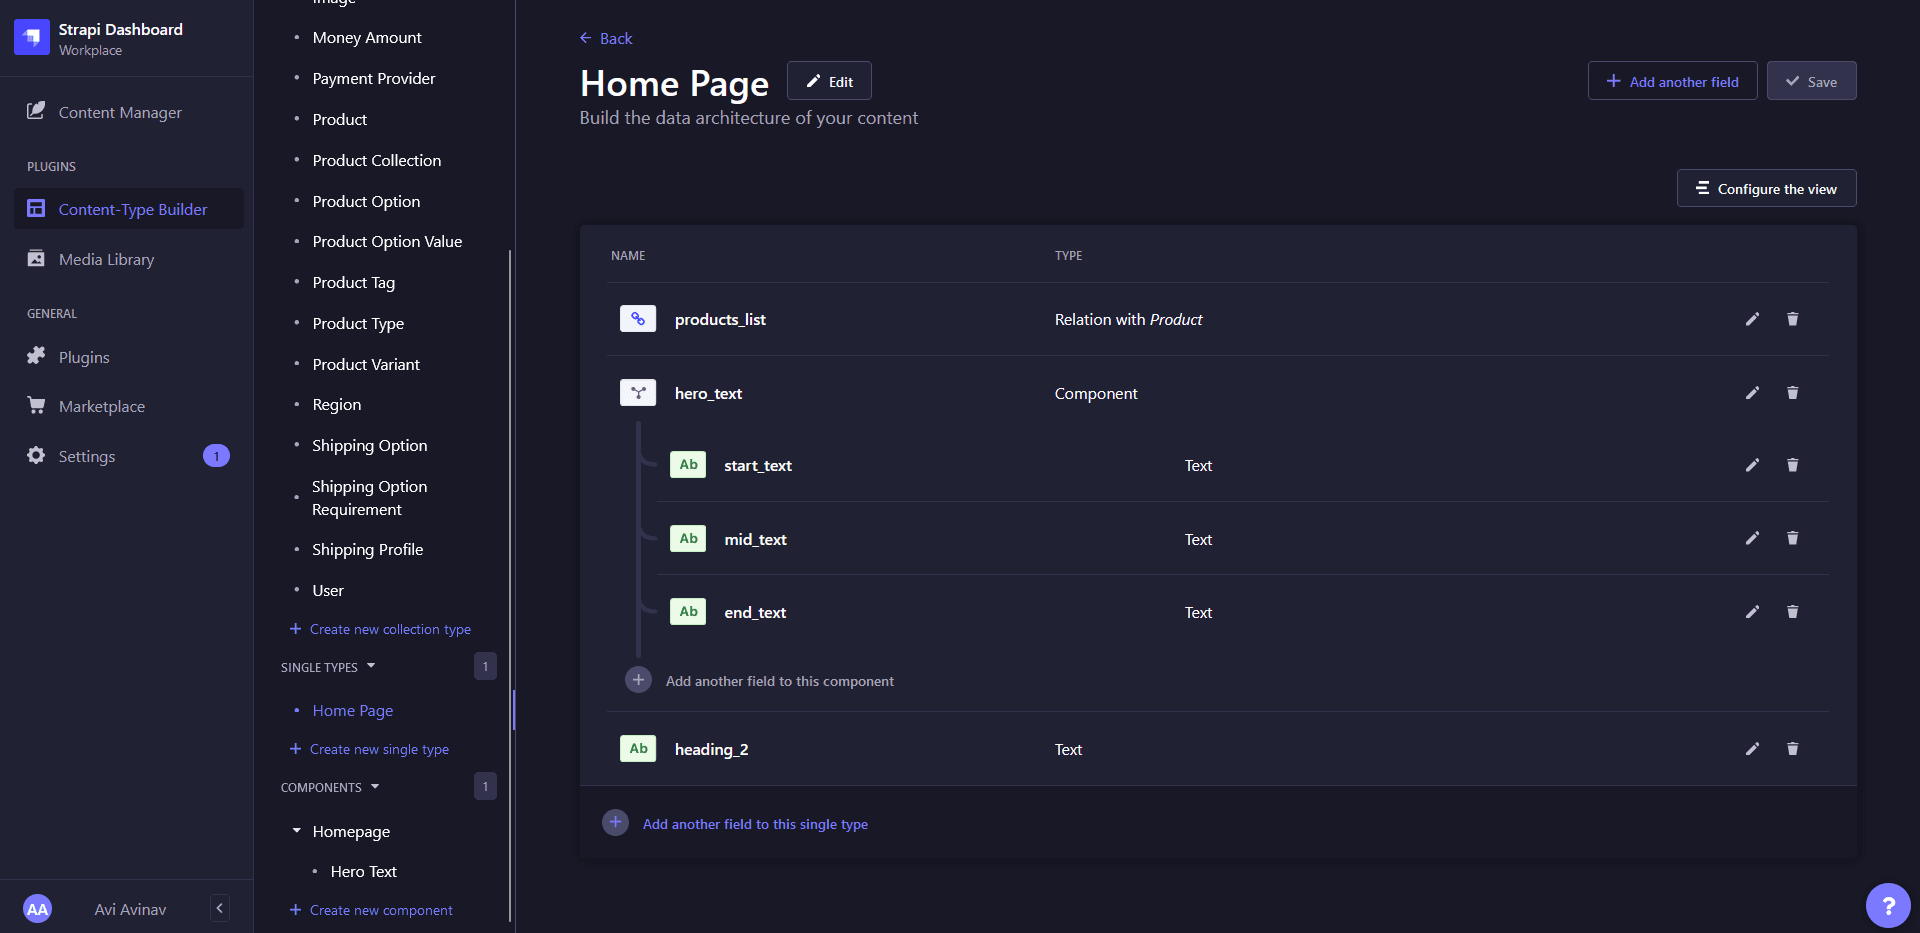
Task: Open the Content-Type Builder plugin
Action: [132, 209]
